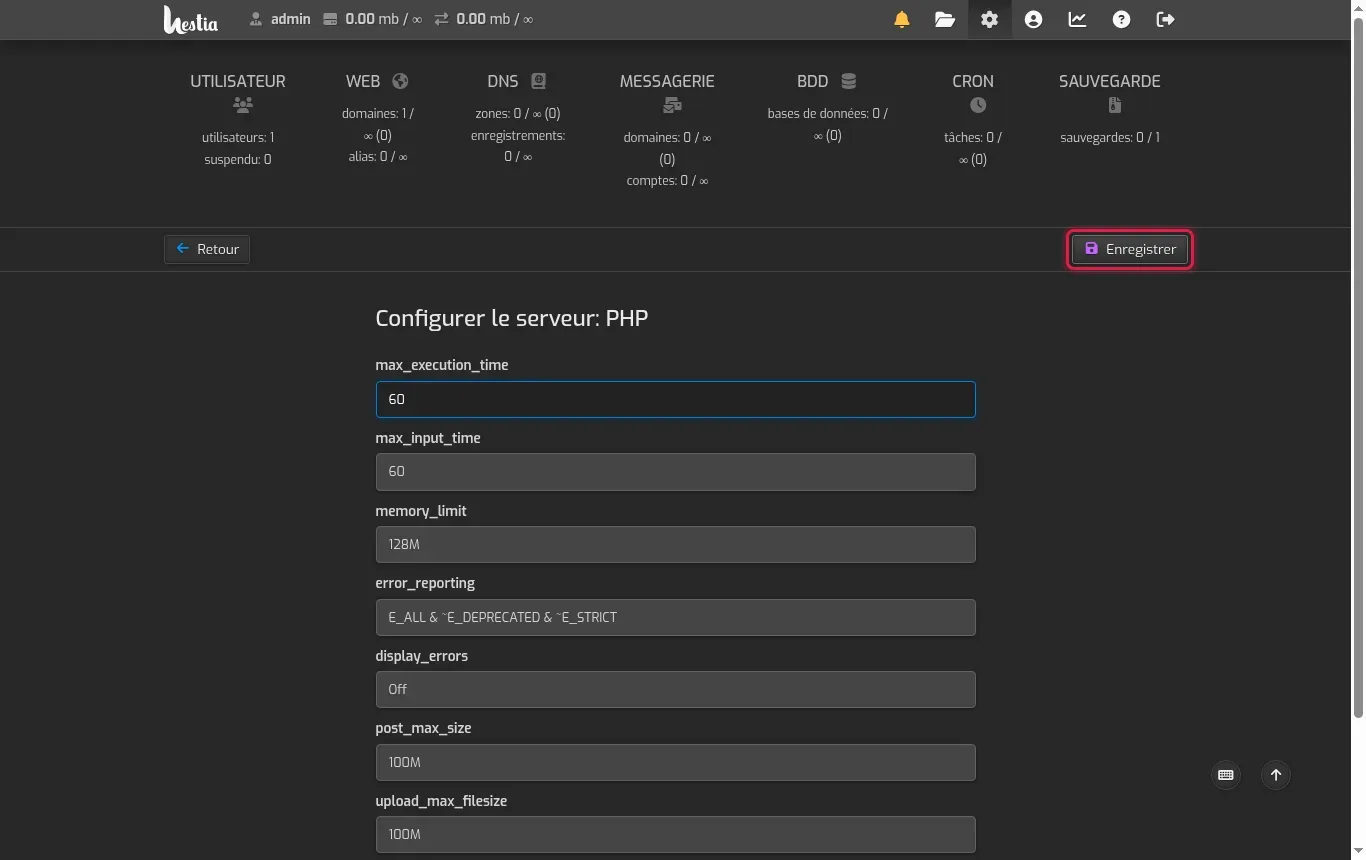Open the CRON tab
This screenshot has width=1366, height=860.
pyautogui.click(x=973, y=119)
